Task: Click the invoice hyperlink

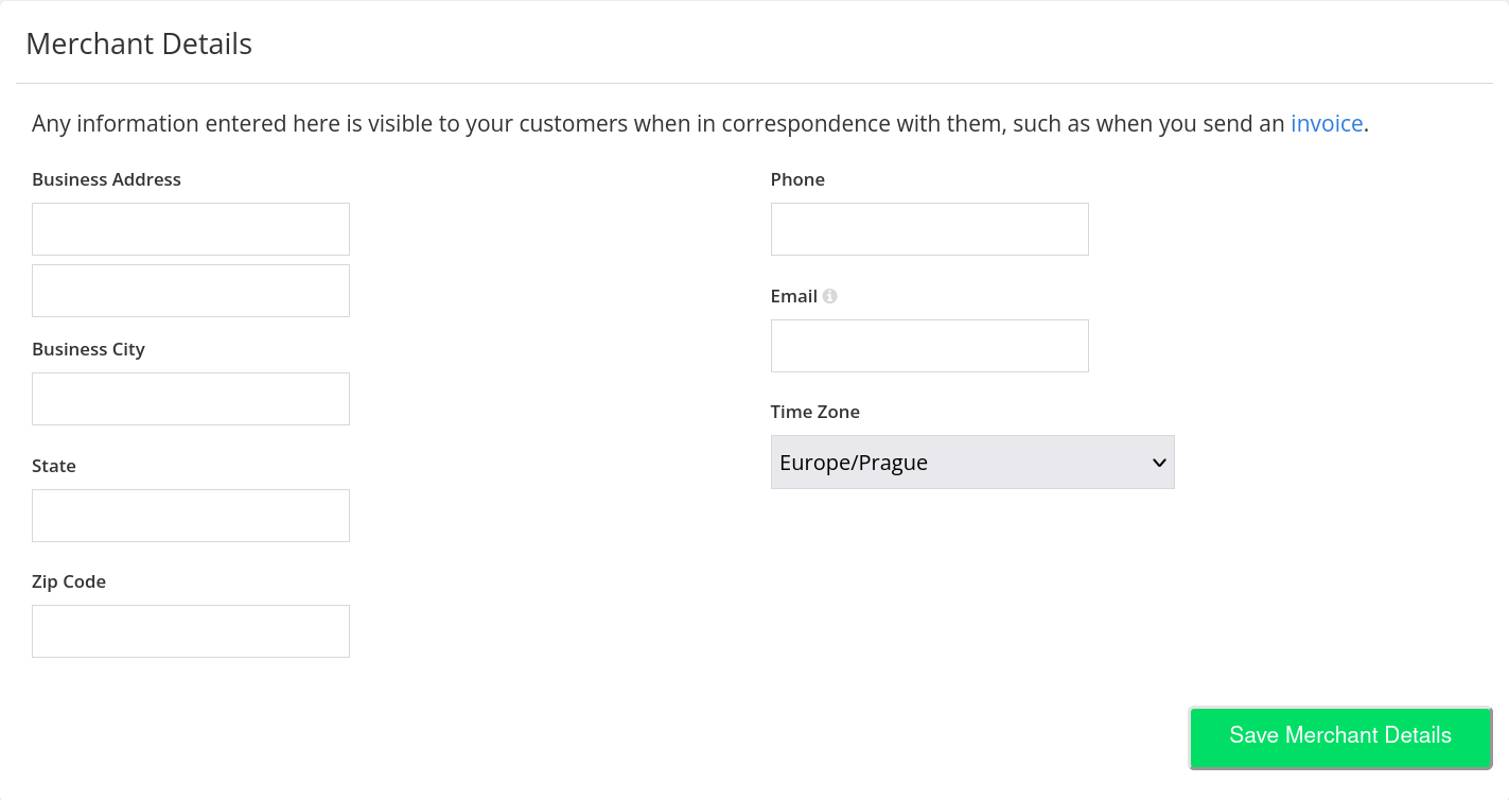Action: [1327, 123]
